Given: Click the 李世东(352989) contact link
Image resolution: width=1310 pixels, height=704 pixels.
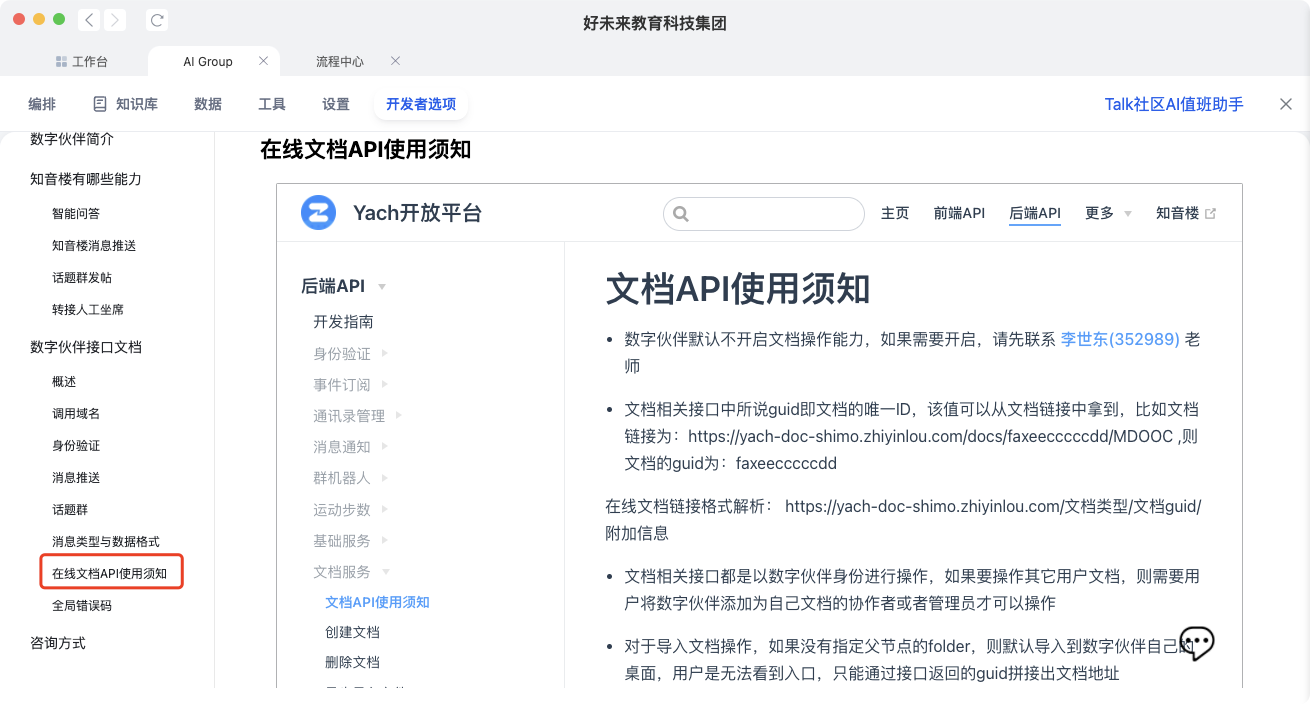Looking at the screenshot, I should [x=1120, y=339].
